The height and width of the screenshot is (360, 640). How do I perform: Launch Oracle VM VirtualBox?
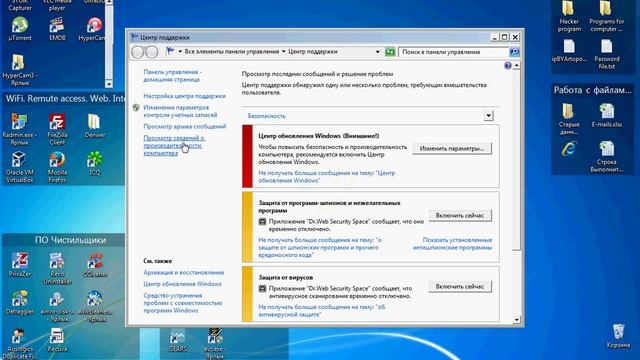coord(19,167)
